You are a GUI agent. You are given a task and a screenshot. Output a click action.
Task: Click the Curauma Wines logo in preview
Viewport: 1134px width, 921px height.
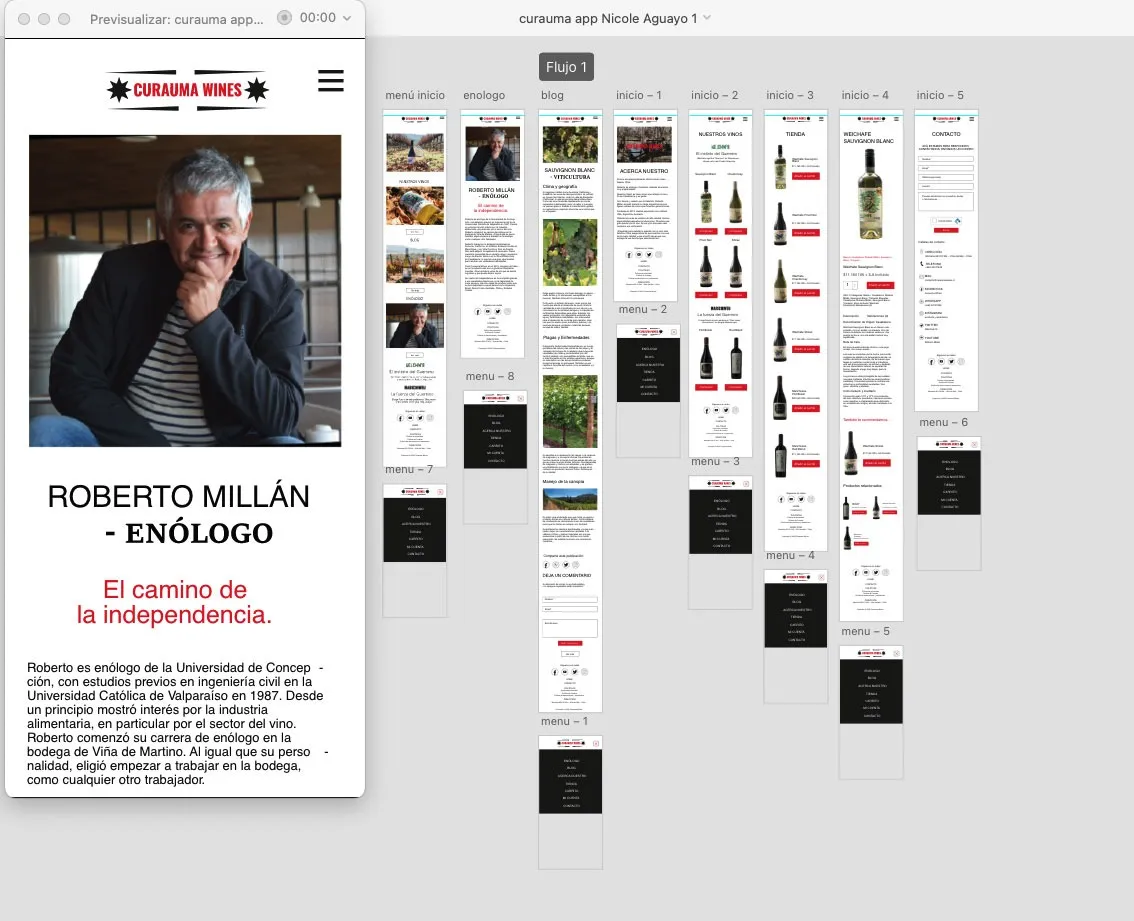188,91
